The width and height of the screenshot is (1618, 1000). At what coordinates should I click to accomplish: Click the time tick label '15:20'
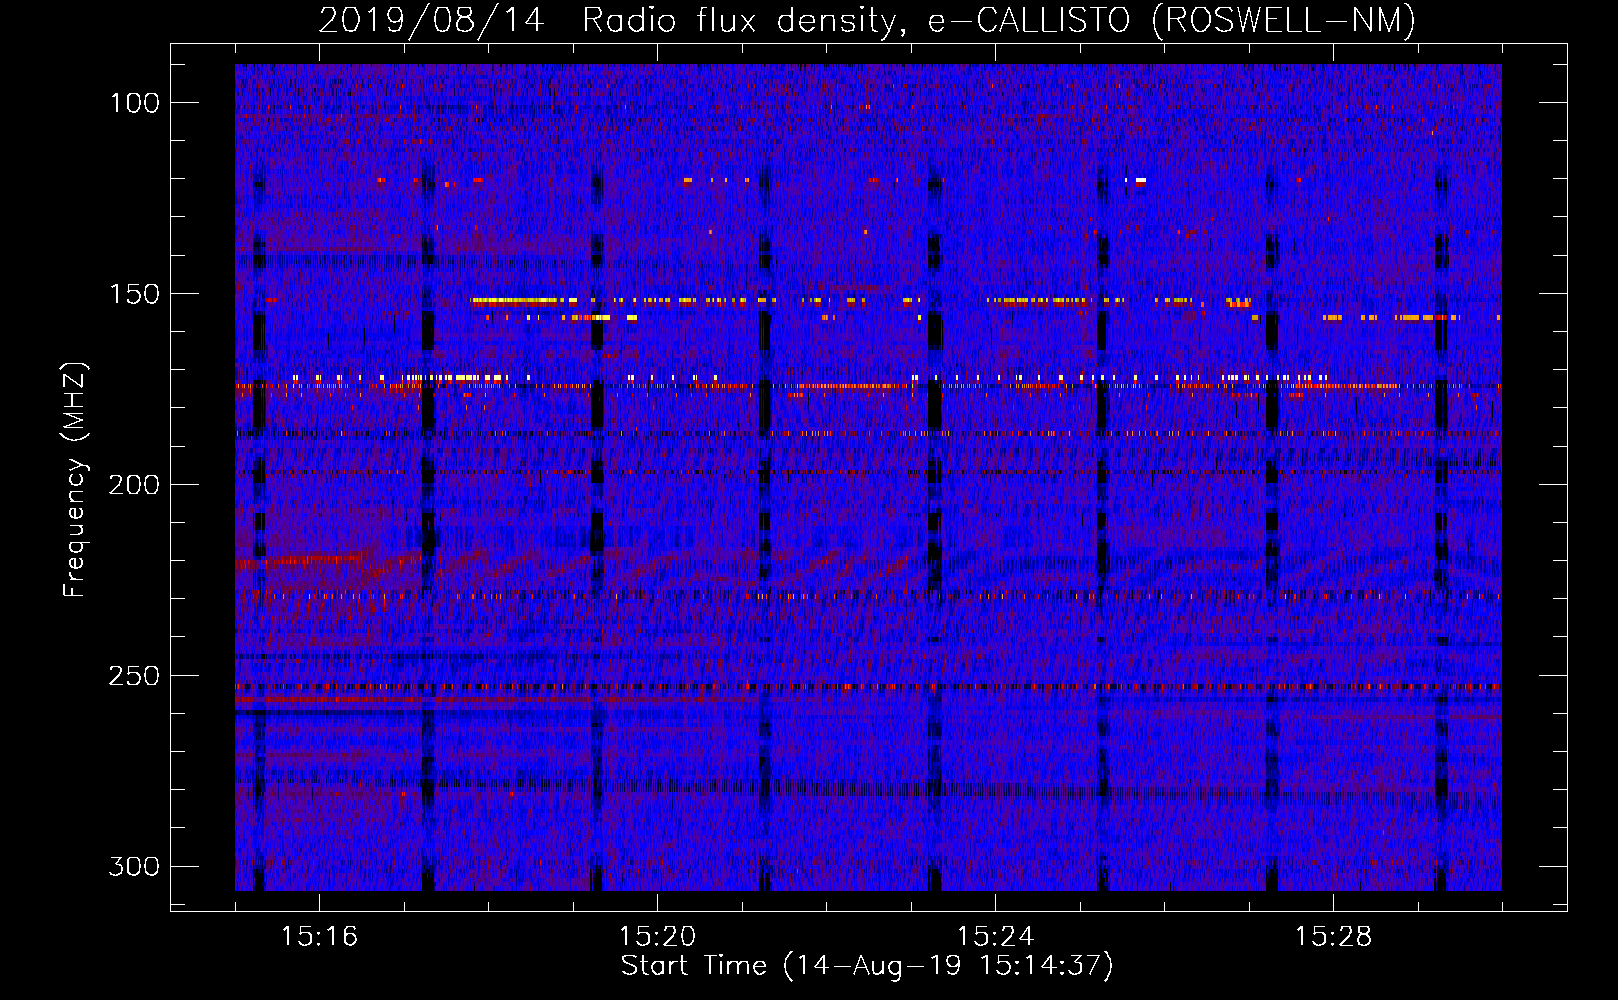coord(657,936)
